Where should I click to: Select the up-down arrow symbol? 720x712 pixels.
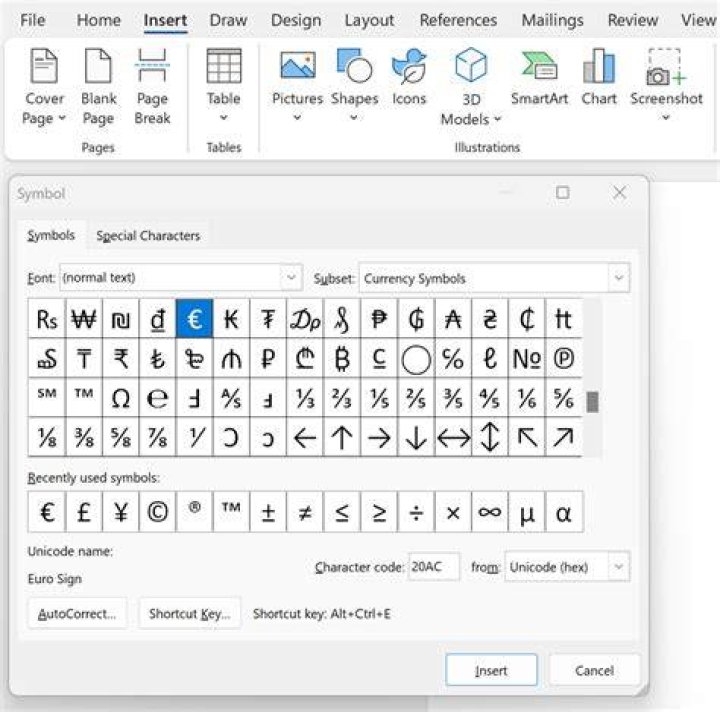[489, 437]
